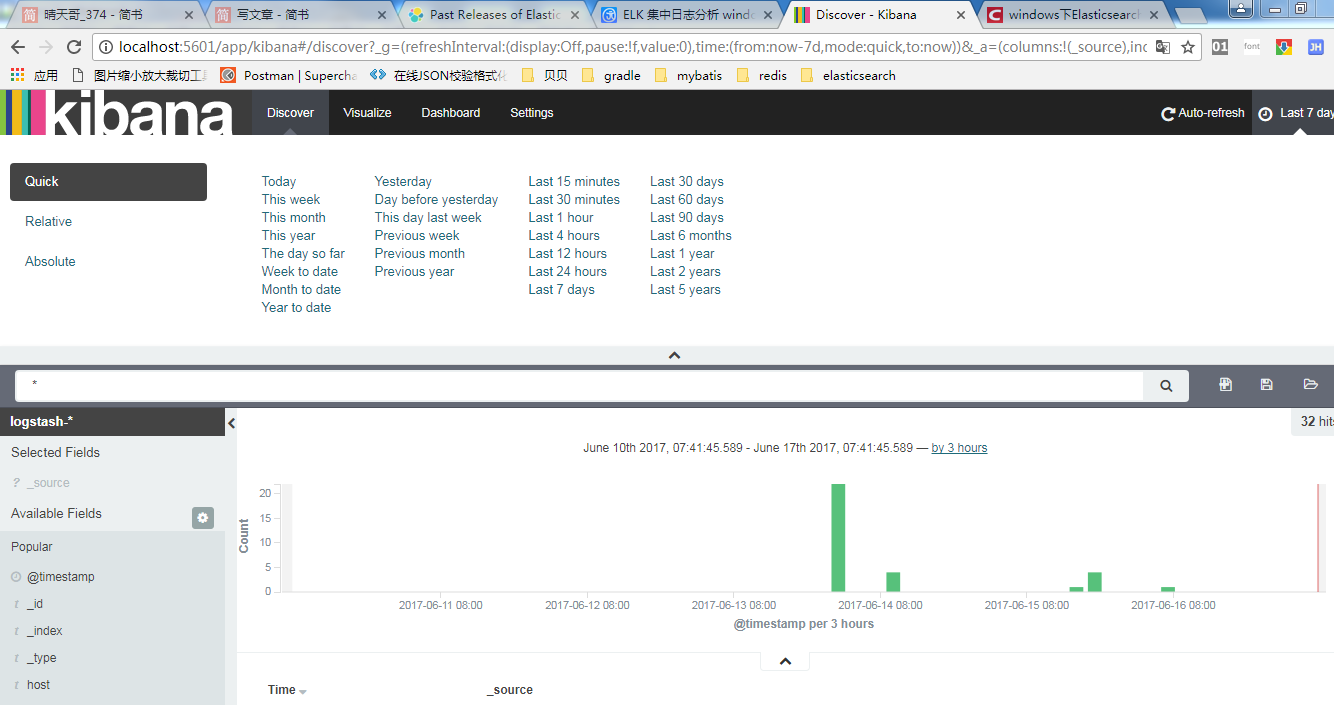Select the _id field
The width and height of the screenshot is (1334, 705).
click(x=35, y=604)
